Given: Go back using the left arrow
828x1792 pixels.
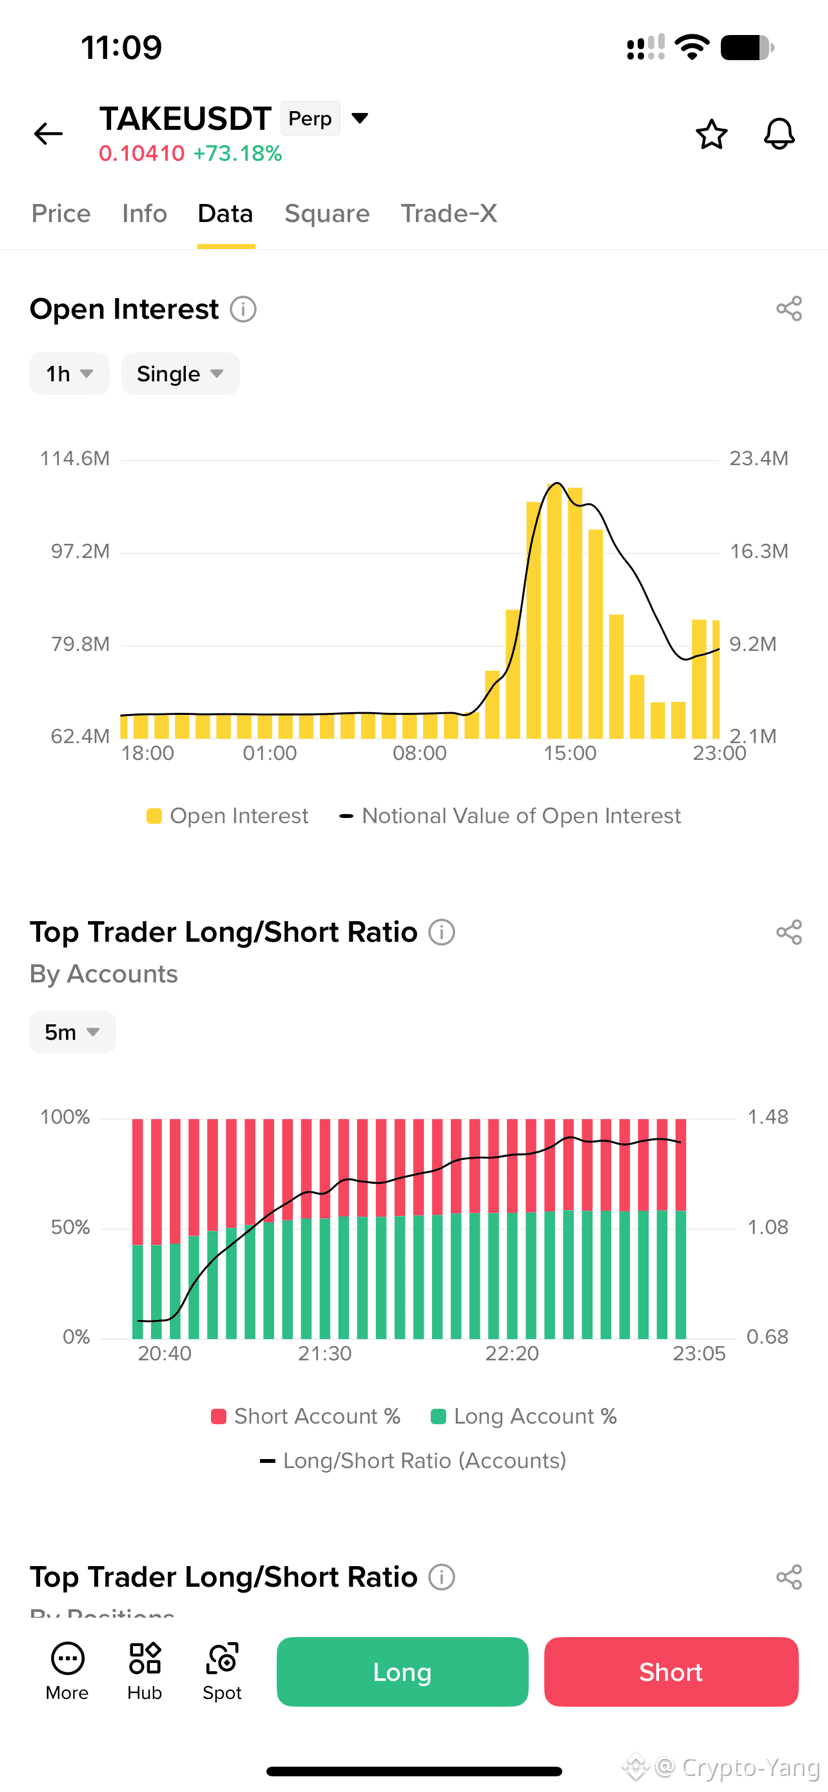Looking at the screenshot, I should click(x=48, y=134).
